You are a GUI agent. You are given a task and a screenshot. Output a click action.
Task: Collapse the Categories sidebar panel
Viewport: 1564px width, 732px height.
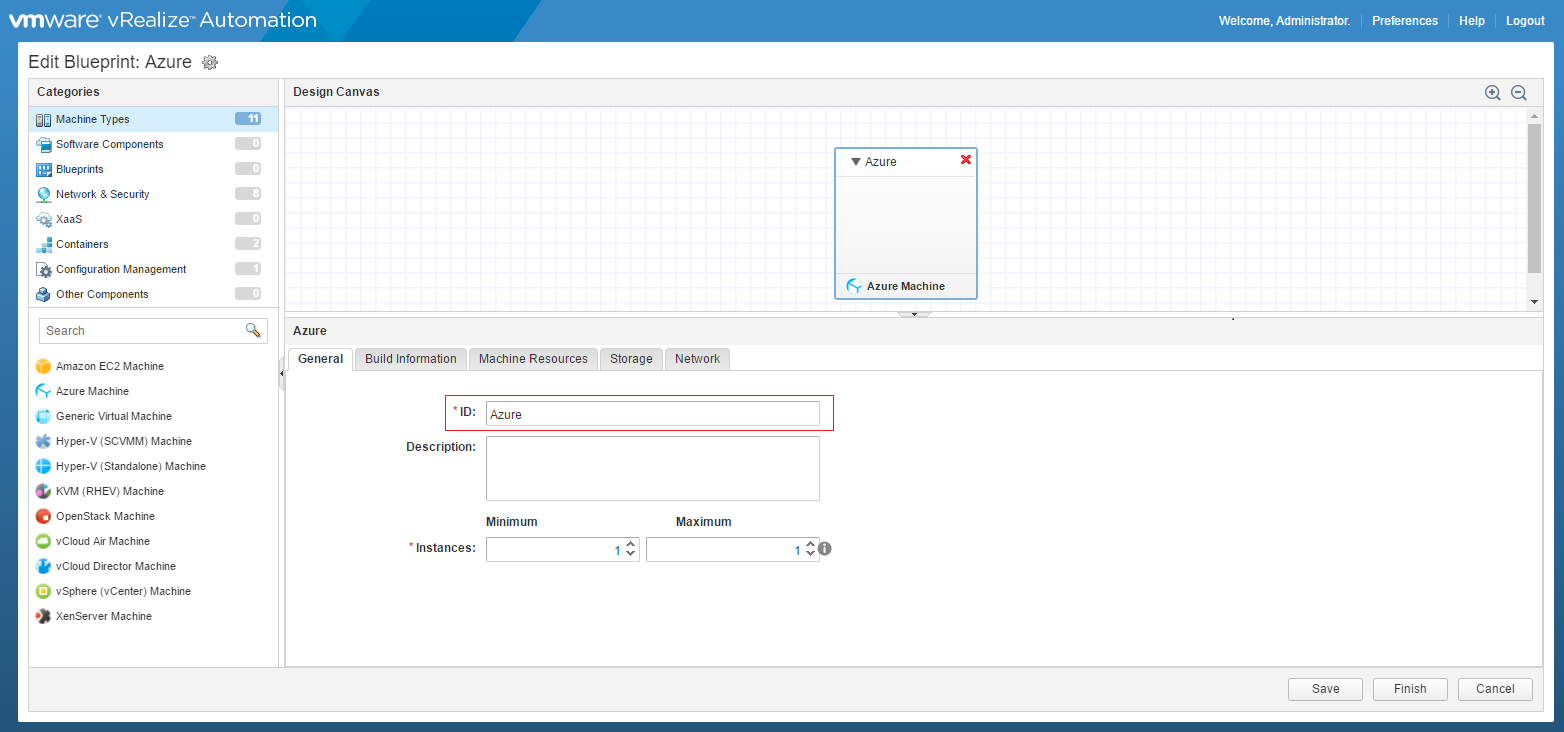coord(281,375)
